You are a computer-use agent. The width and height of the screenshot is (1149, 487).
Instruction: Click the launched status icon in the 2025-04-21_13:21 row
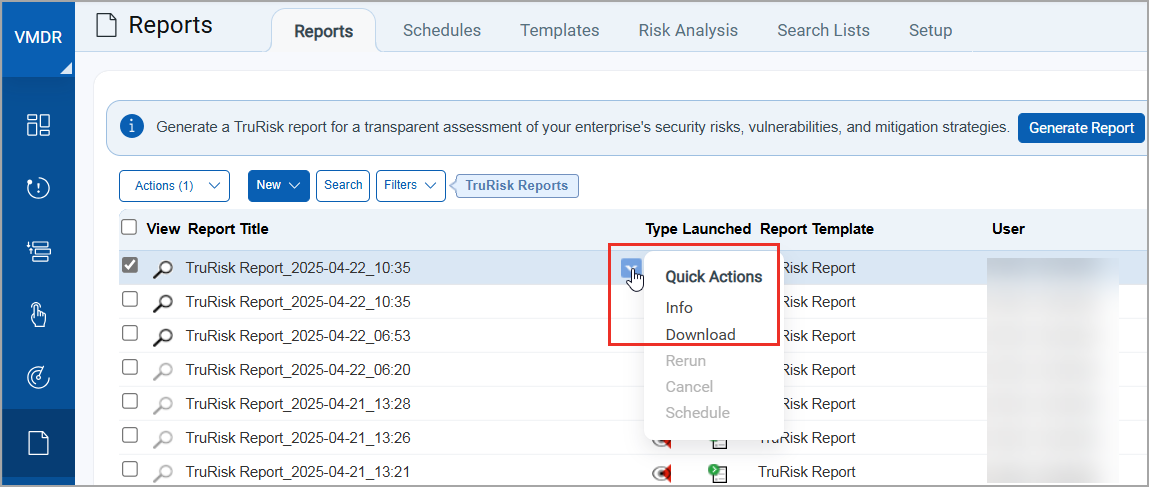[x=717, y=473]
